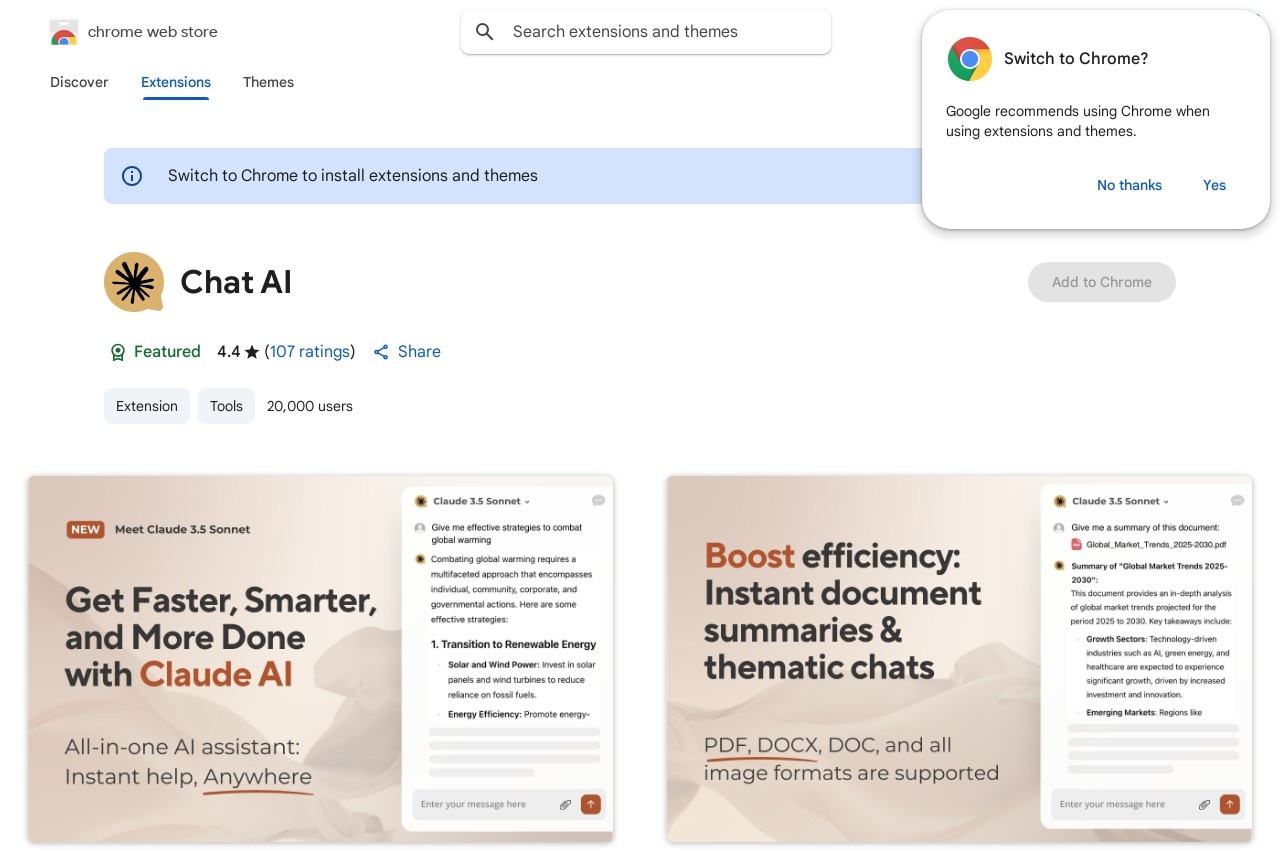Viewport: 1280px width, 853px height.
Task: Click the Search extensions and themes field
Action: (x=646, y=32)
